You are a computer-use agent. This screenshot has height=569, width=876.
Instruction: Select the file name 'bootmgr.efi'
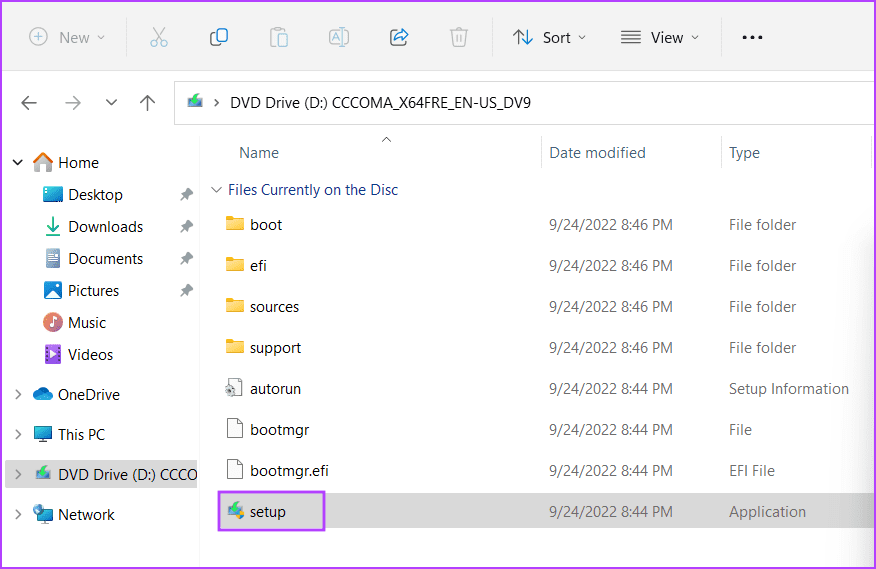(x=289, y=471)
